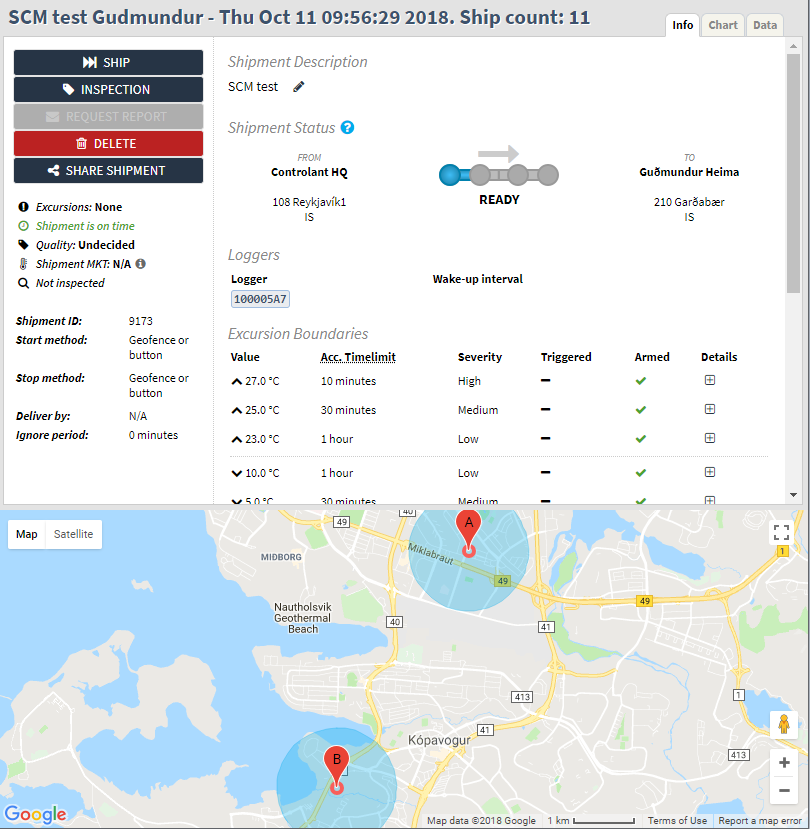Delete the shipment with the DELETE button
Viewport: 810px width, 829px height.
108,143
